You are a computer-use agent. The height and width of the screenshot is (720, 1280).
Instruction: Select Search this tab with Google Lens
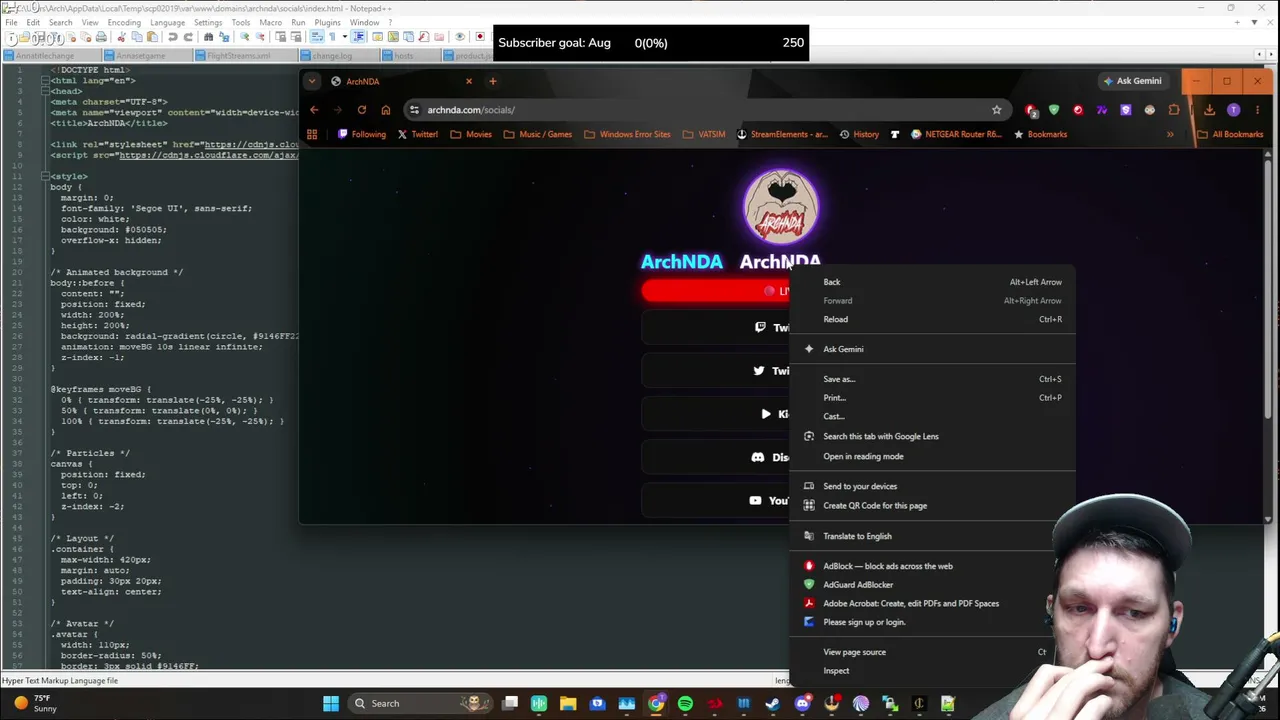[x=932, y=436]
